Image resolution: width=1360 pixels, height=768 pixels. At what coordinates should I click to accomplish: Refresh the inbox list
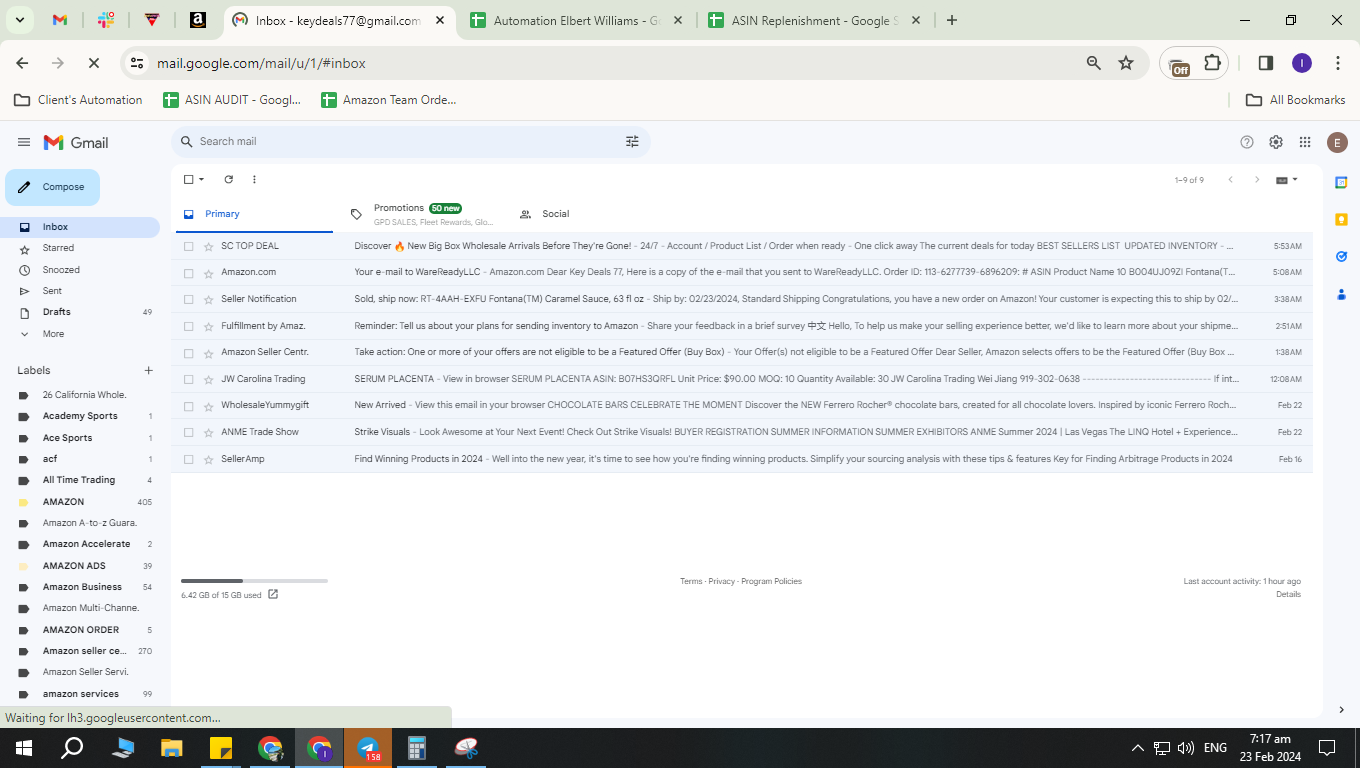(228, 180)
